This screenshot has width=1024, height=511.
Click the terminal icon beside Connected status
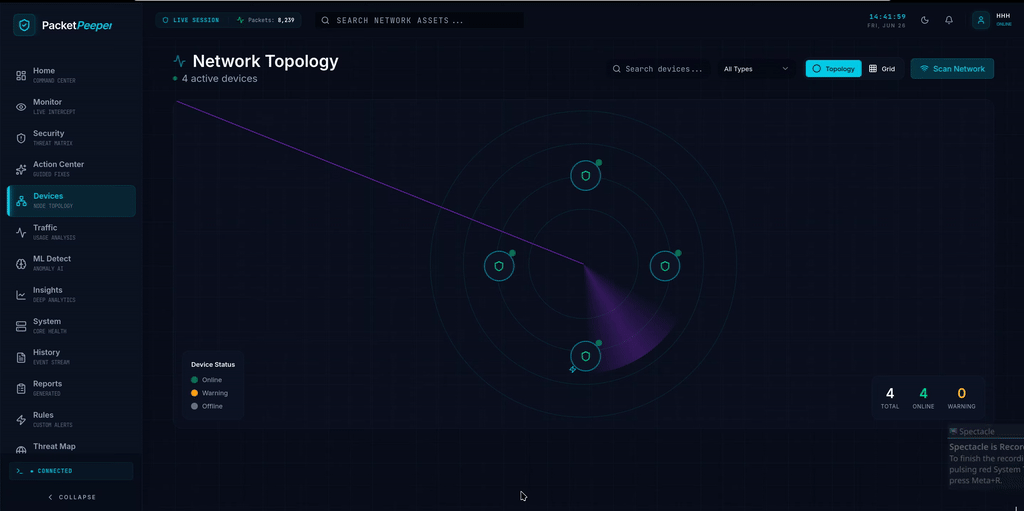coord(20,471)
